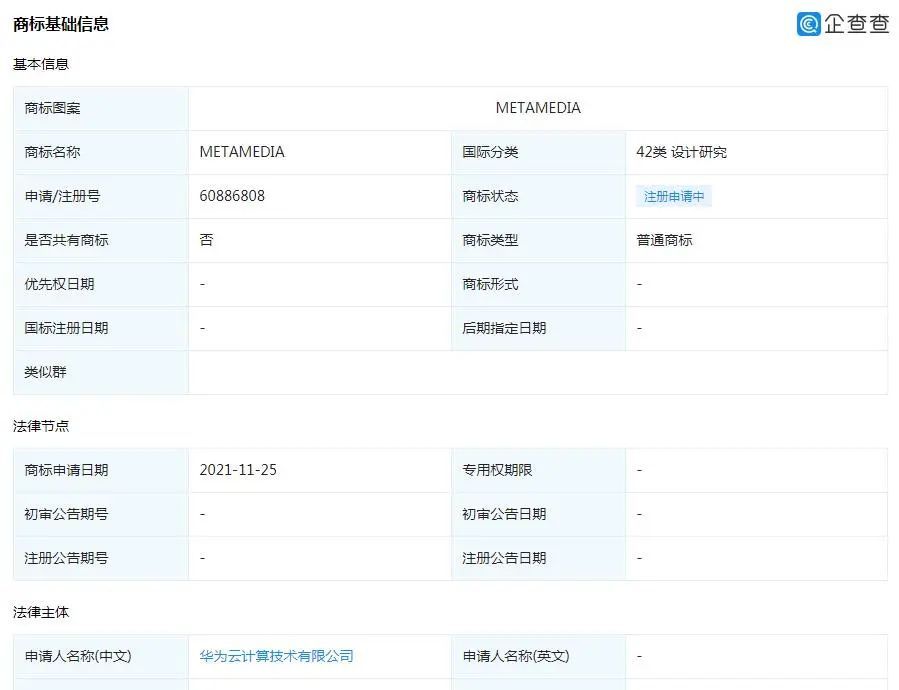Click METAMEDIA value beside 商标名称
This screenshot has width=899, height=690.
coord(242,152)
